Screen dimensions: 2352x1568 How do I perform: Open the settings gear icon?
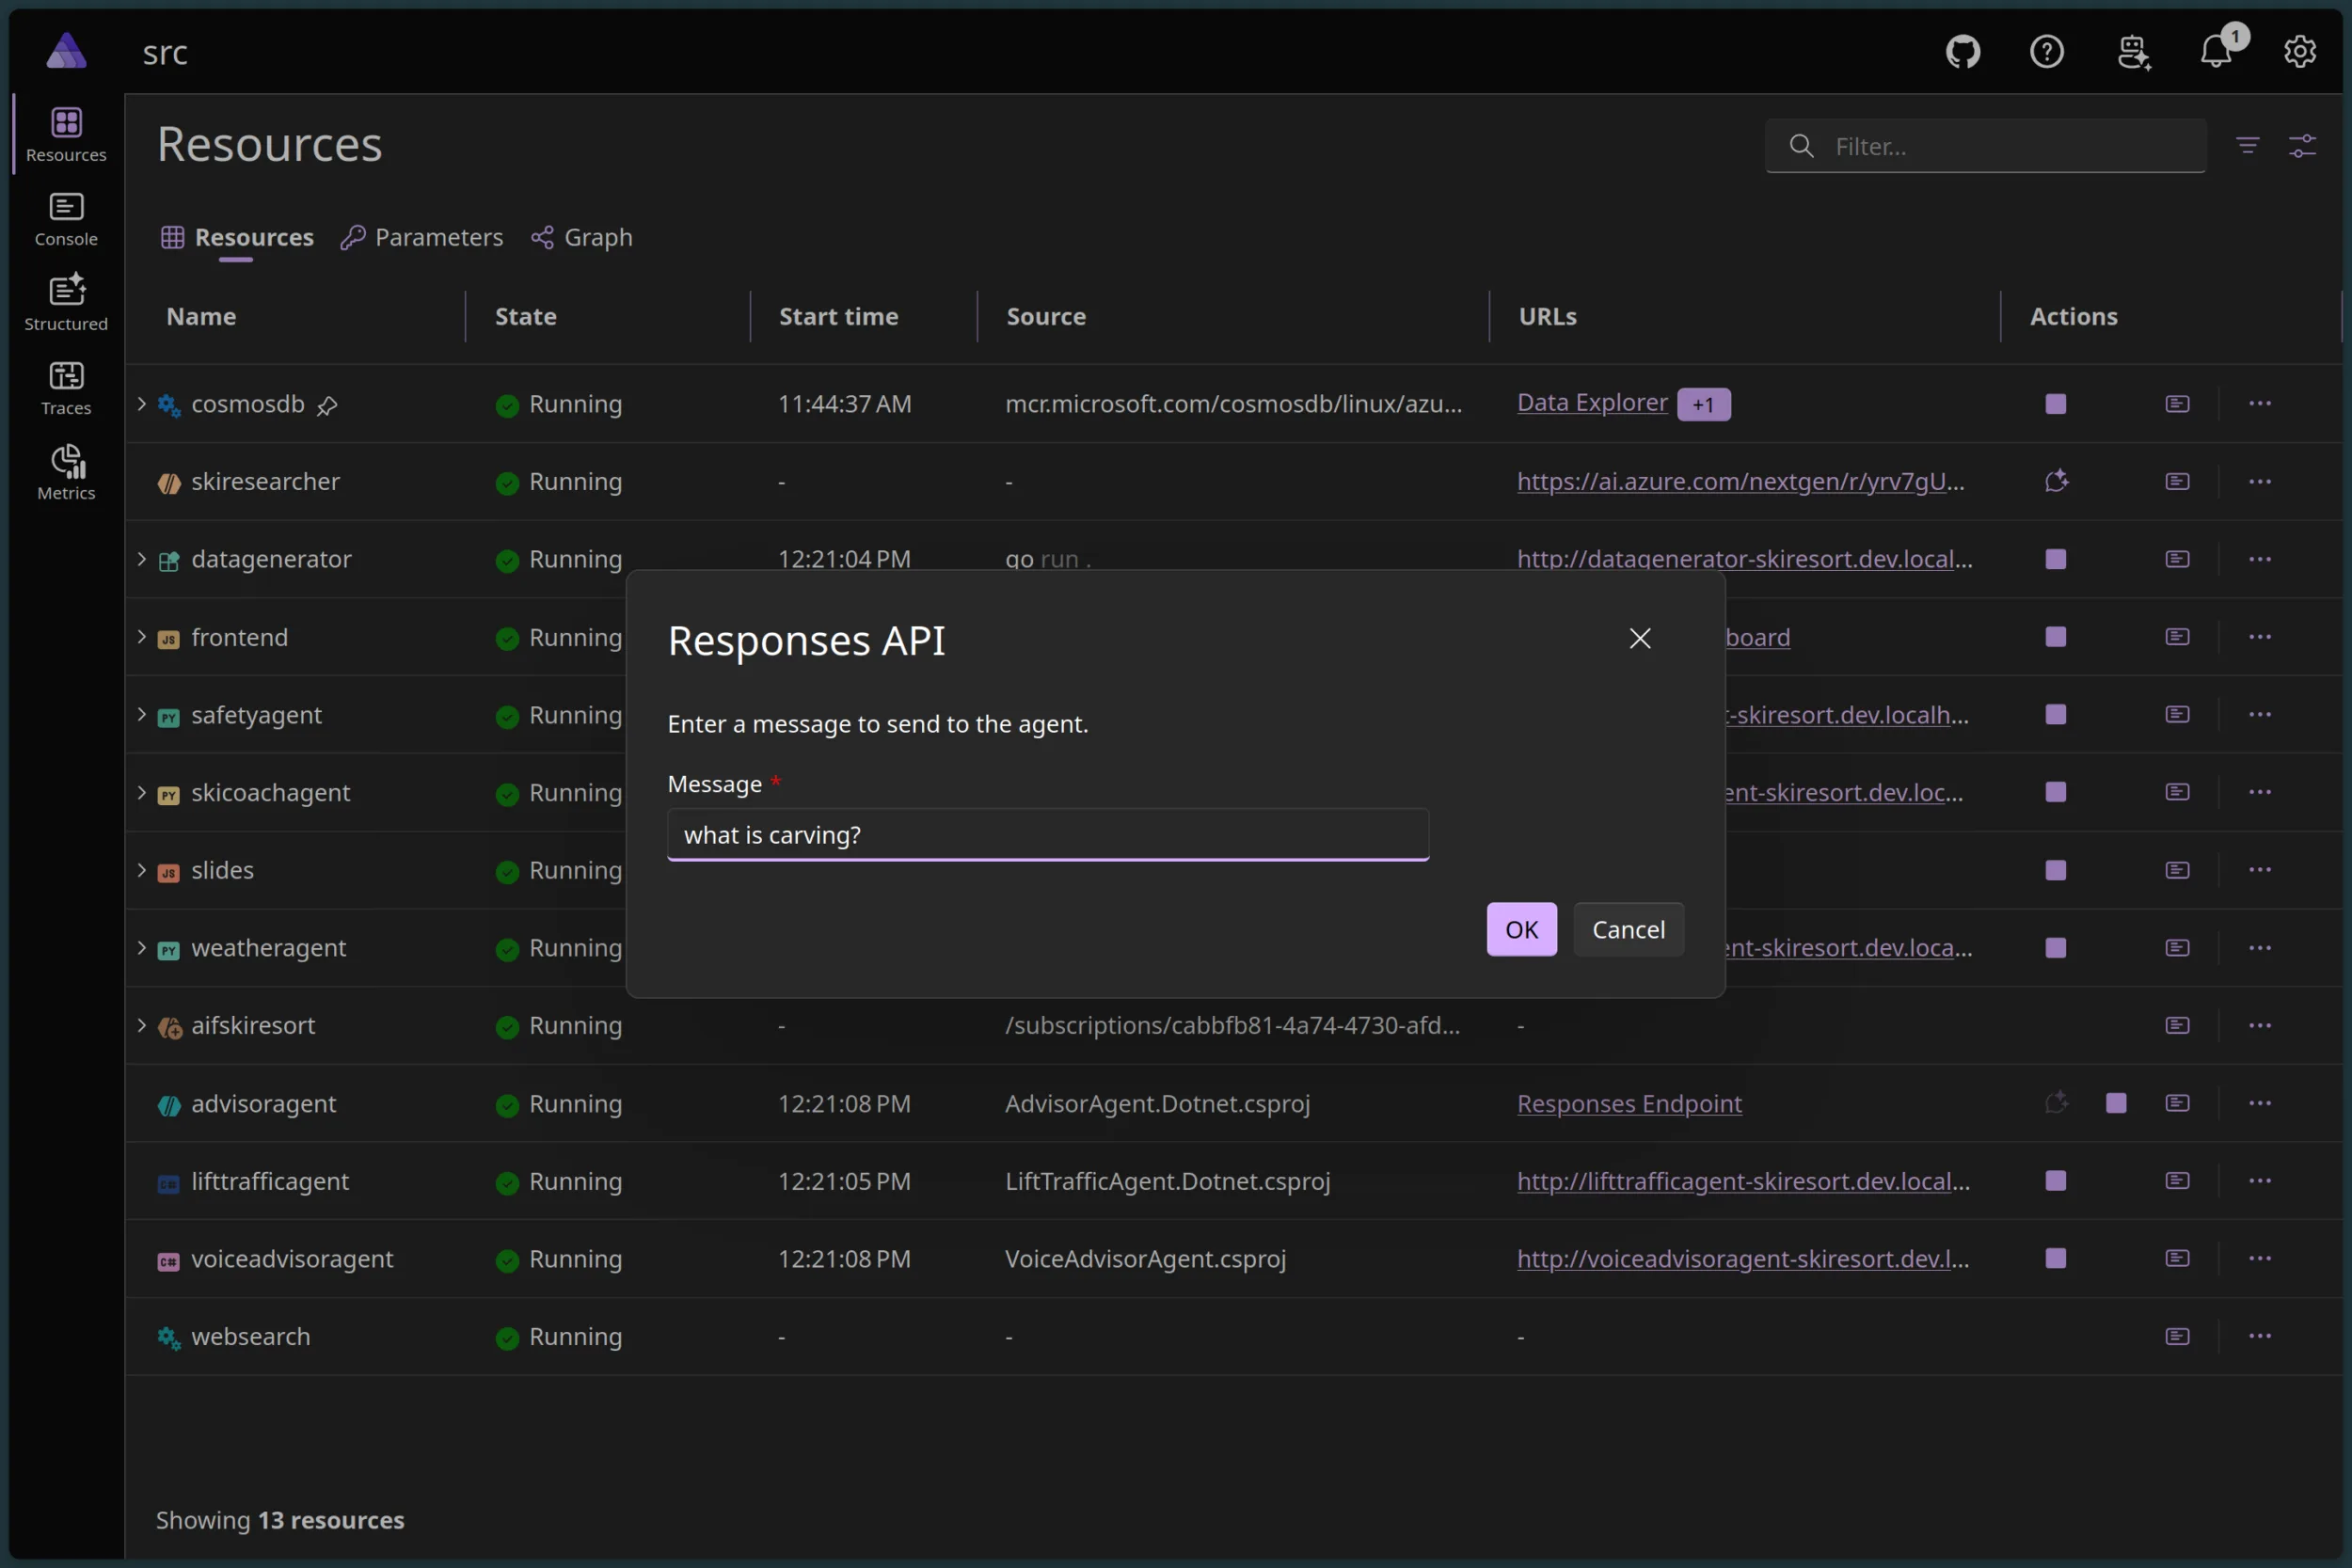pos(2300,51)
